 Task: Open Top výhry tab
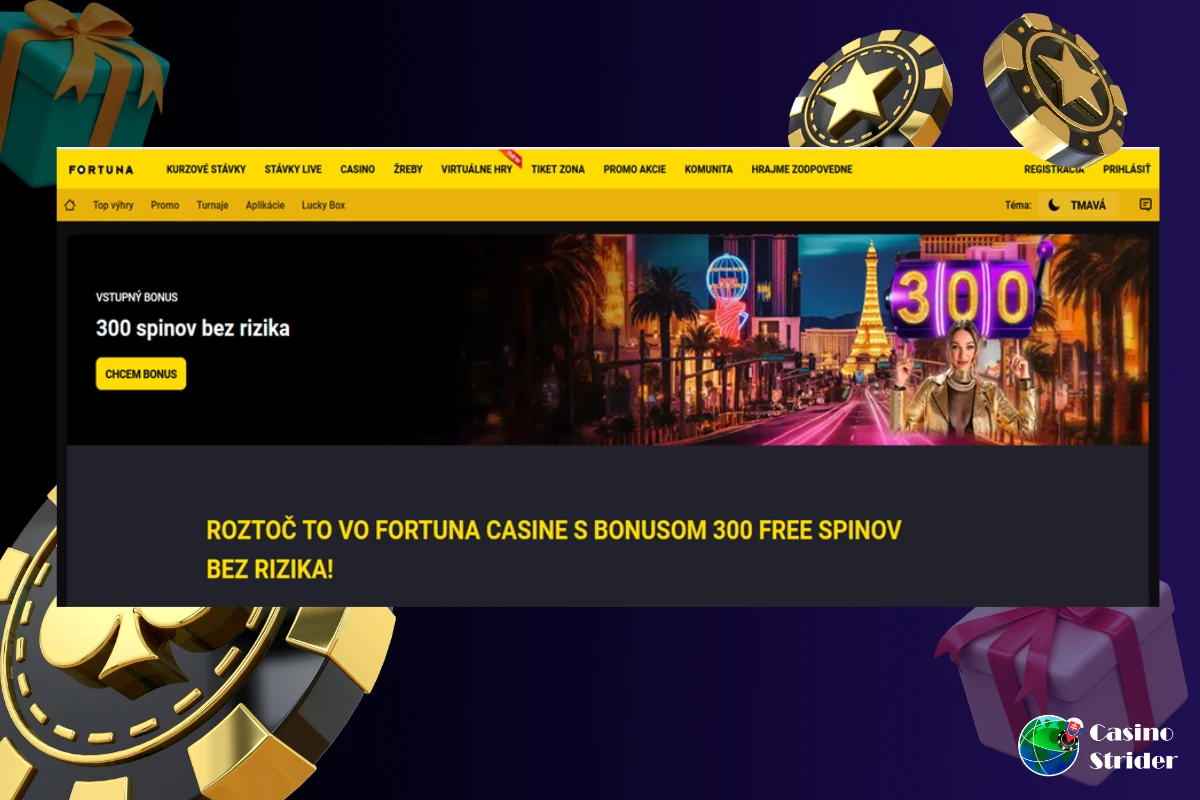(113, 205)
